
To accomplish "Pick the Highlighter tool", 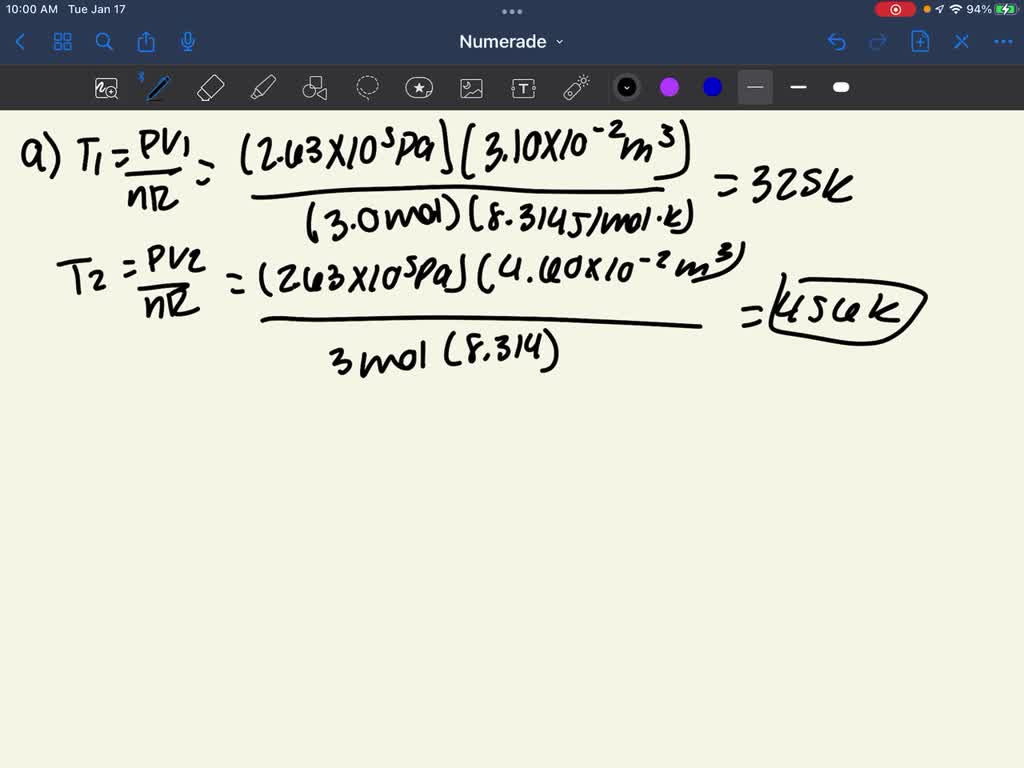I will tap(262, 88).
